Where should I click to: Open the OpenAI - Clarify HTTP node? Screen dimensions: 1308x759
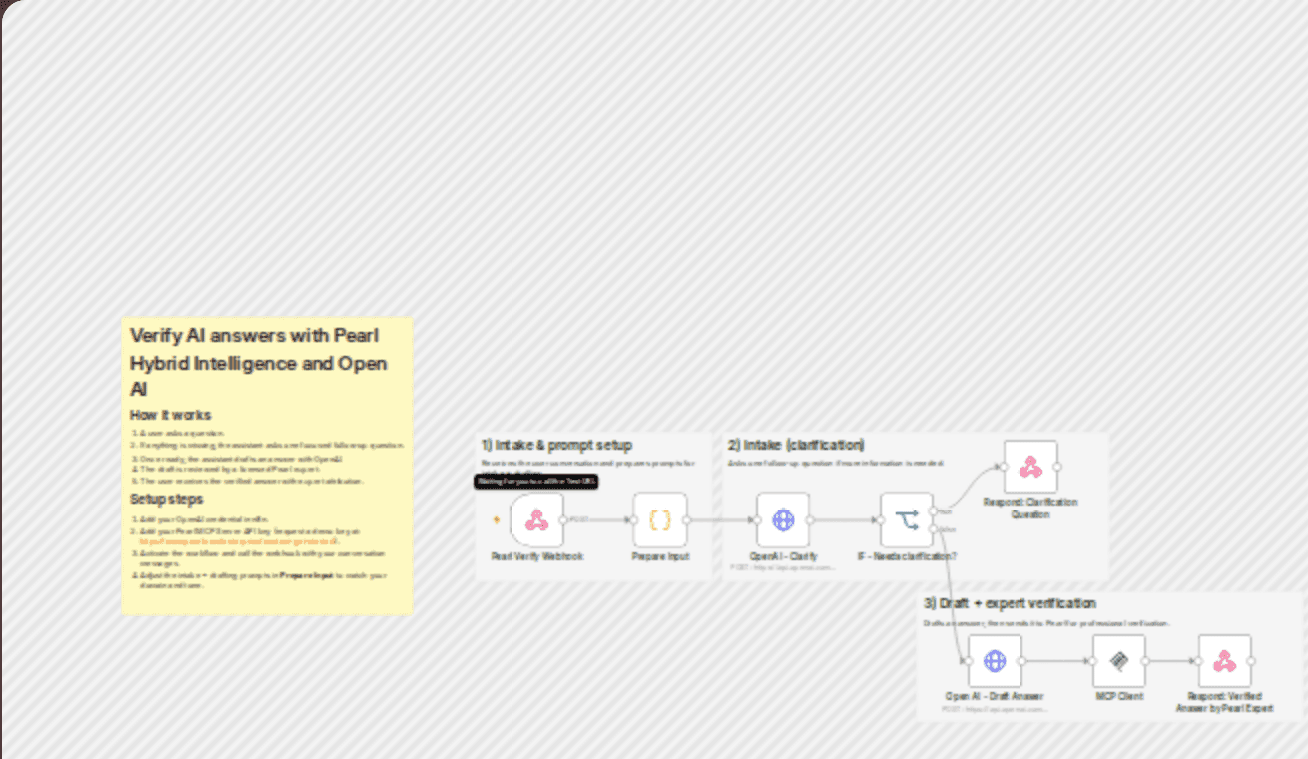pos(783,520)
